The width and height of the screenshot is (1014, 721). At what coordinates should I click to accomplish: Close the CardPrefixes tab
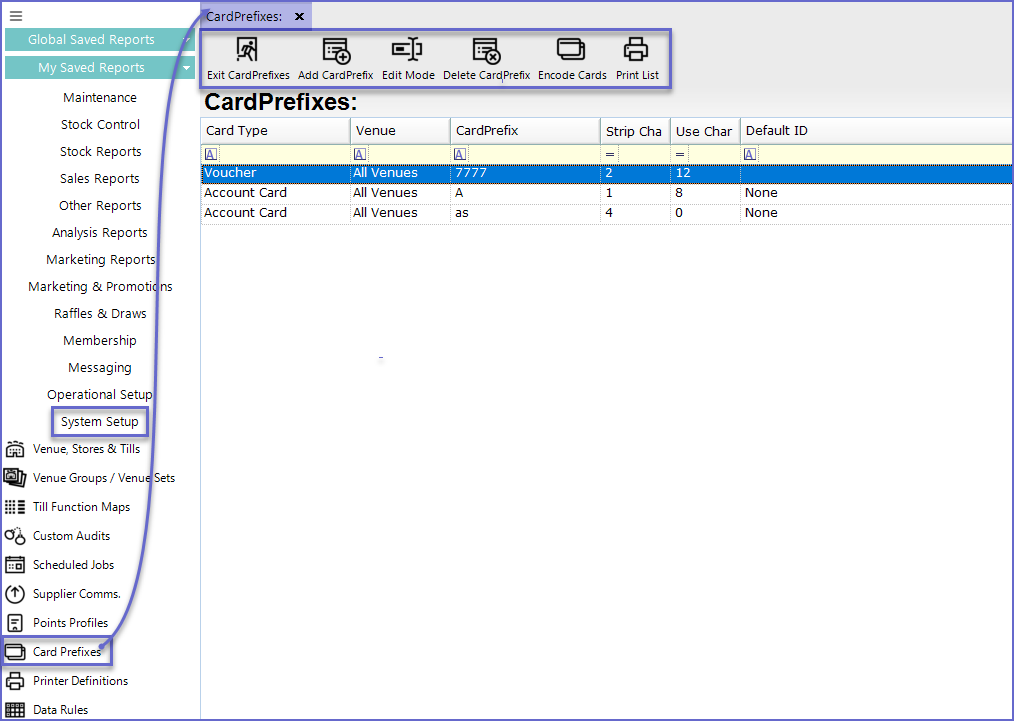coord(299,17)
